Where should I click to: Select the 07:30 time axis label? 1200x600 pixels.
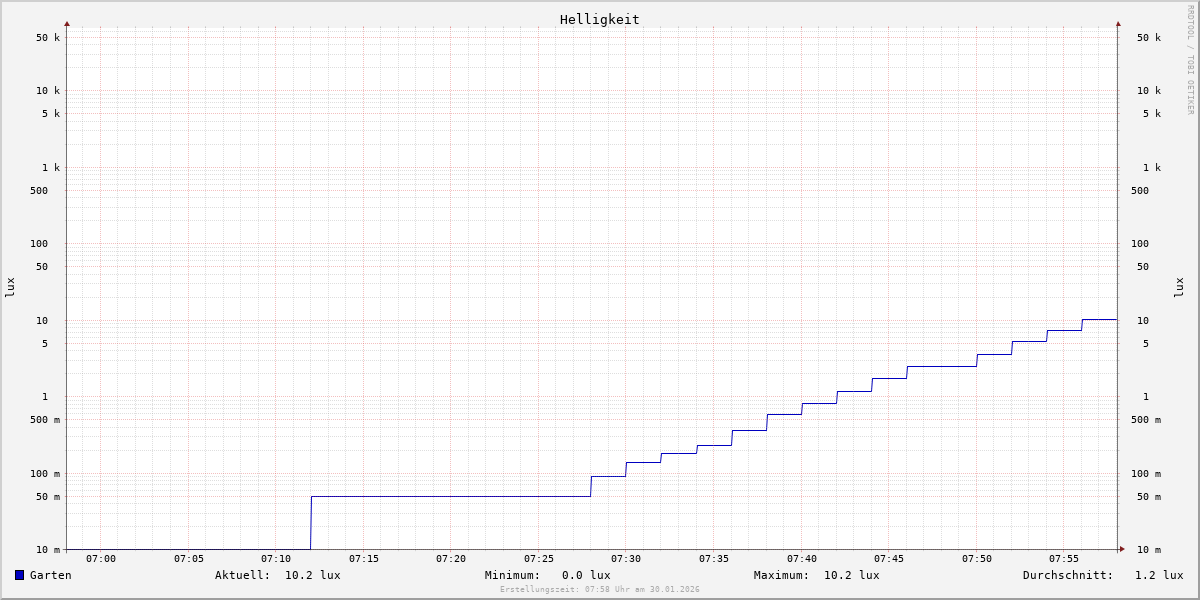tap(626, 559)
